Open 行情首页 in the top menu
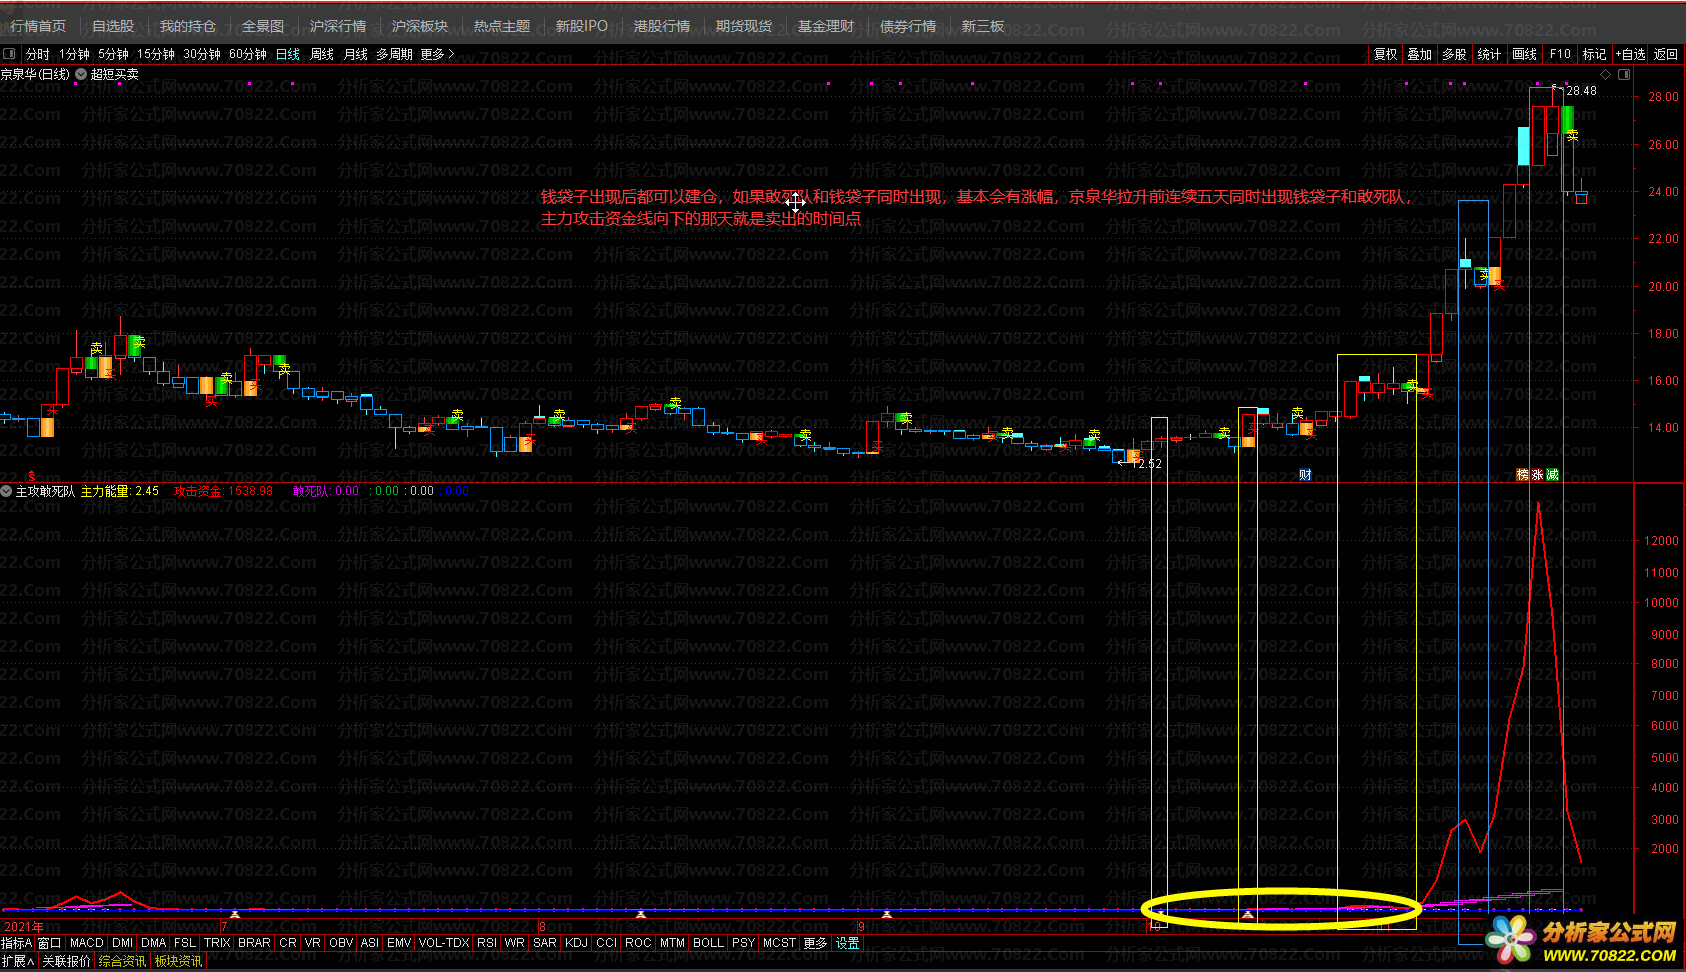Screen dimensions: 1686x972 coord(38,26)
